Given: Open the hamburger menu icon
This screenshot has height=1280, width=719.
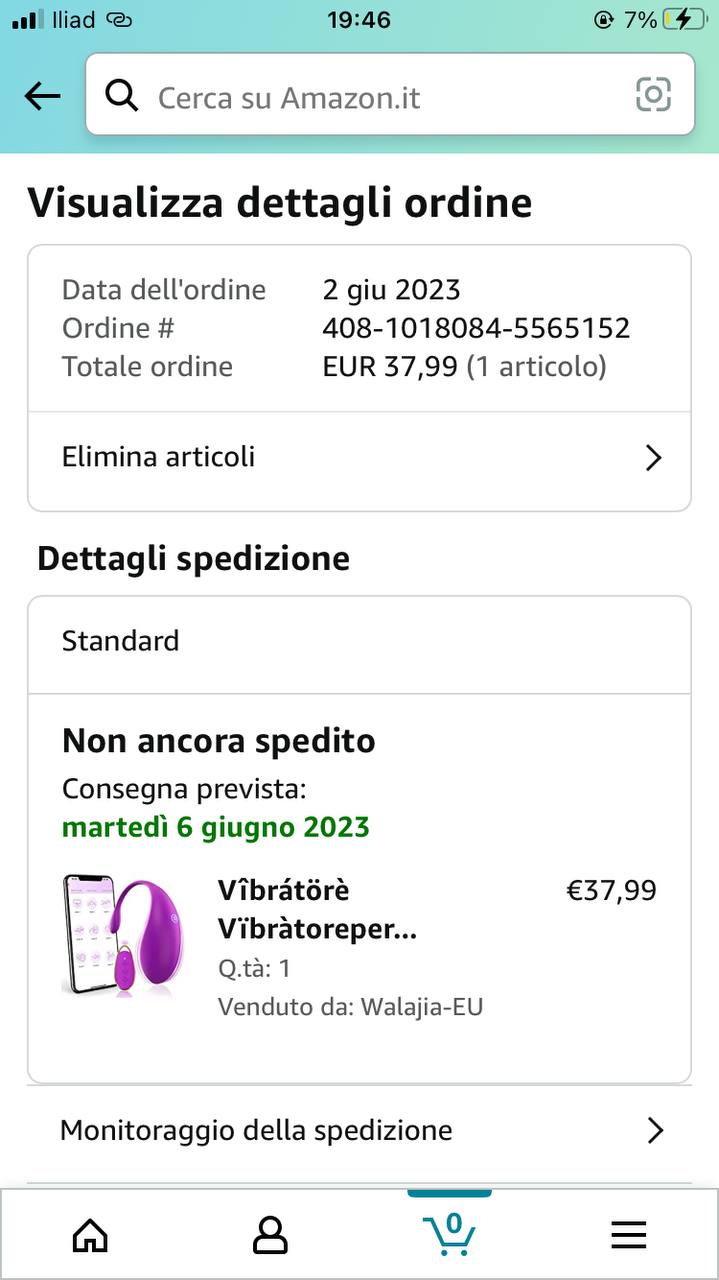Looking at the screenshot, I should [629, 1236].
